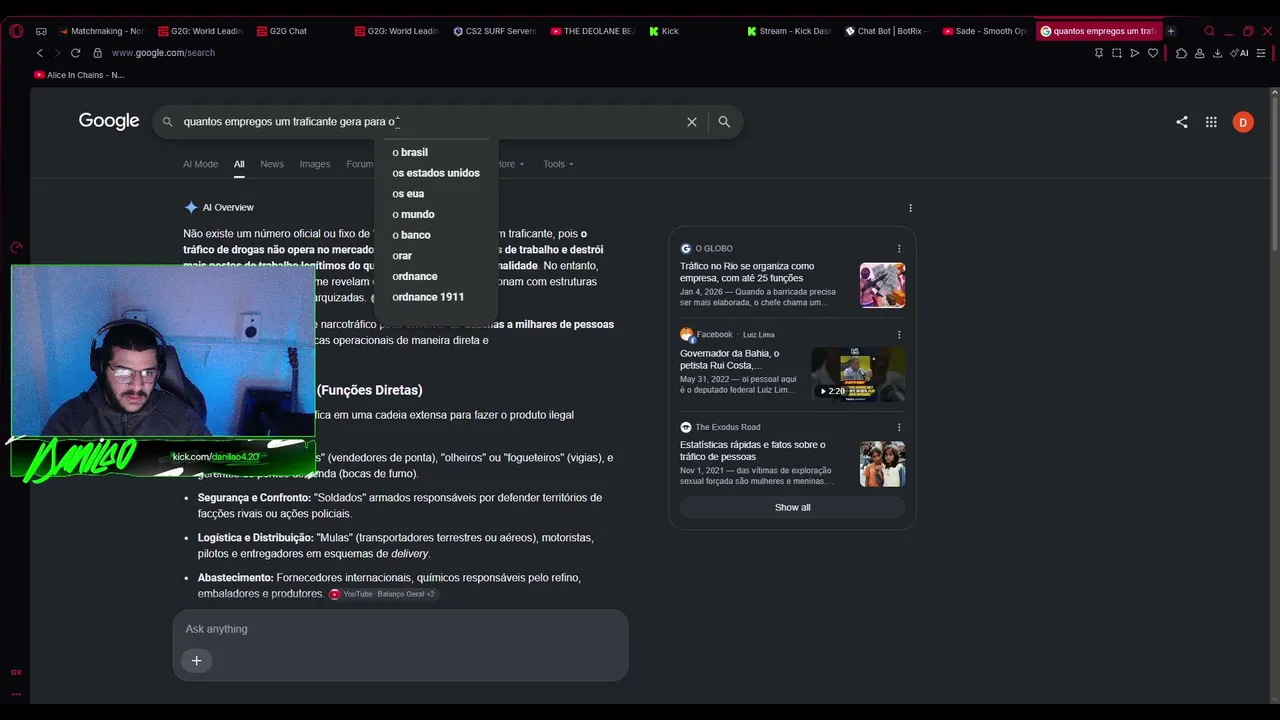Viewport: 1280px width, 720px height.
Task: Choose the 'os estados unidos' suggestion
Action: tap(436, 173)
